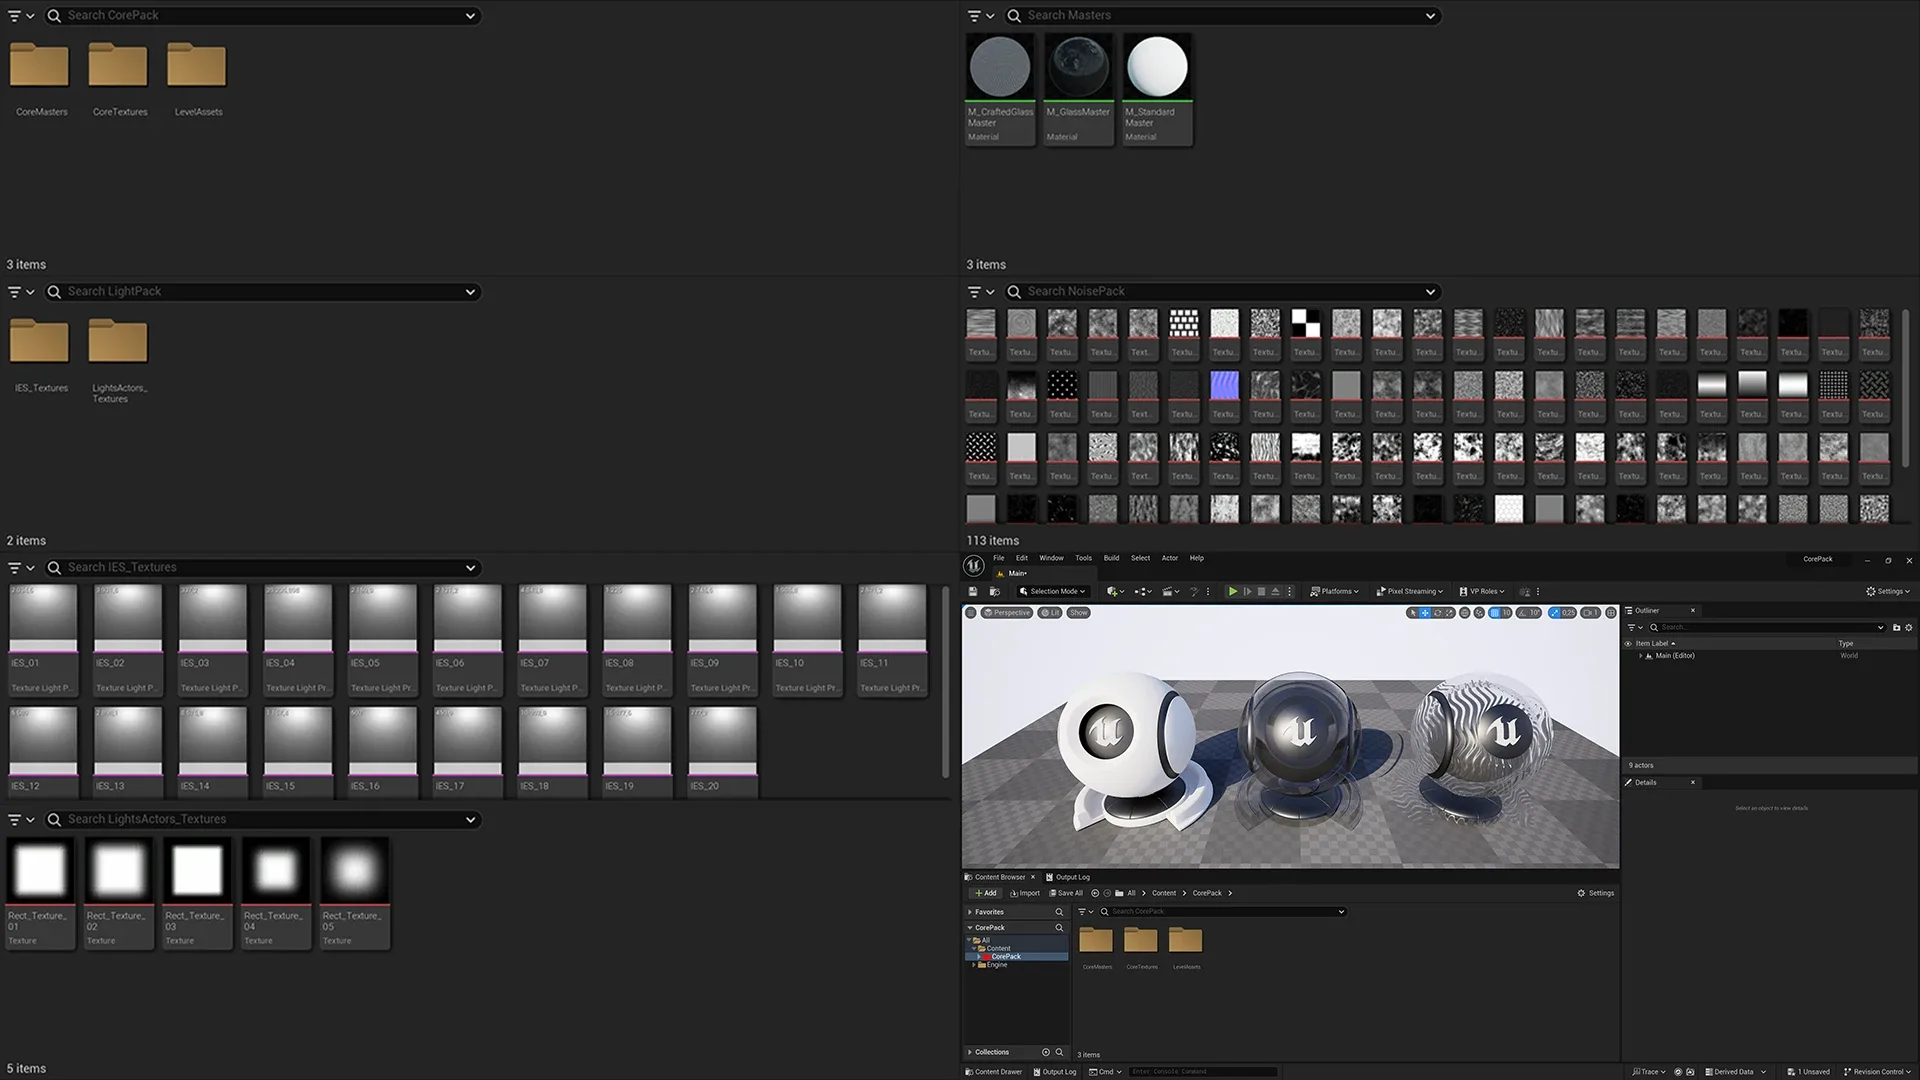Click the viewport layout maximize icon

[x=1611, y=613]
